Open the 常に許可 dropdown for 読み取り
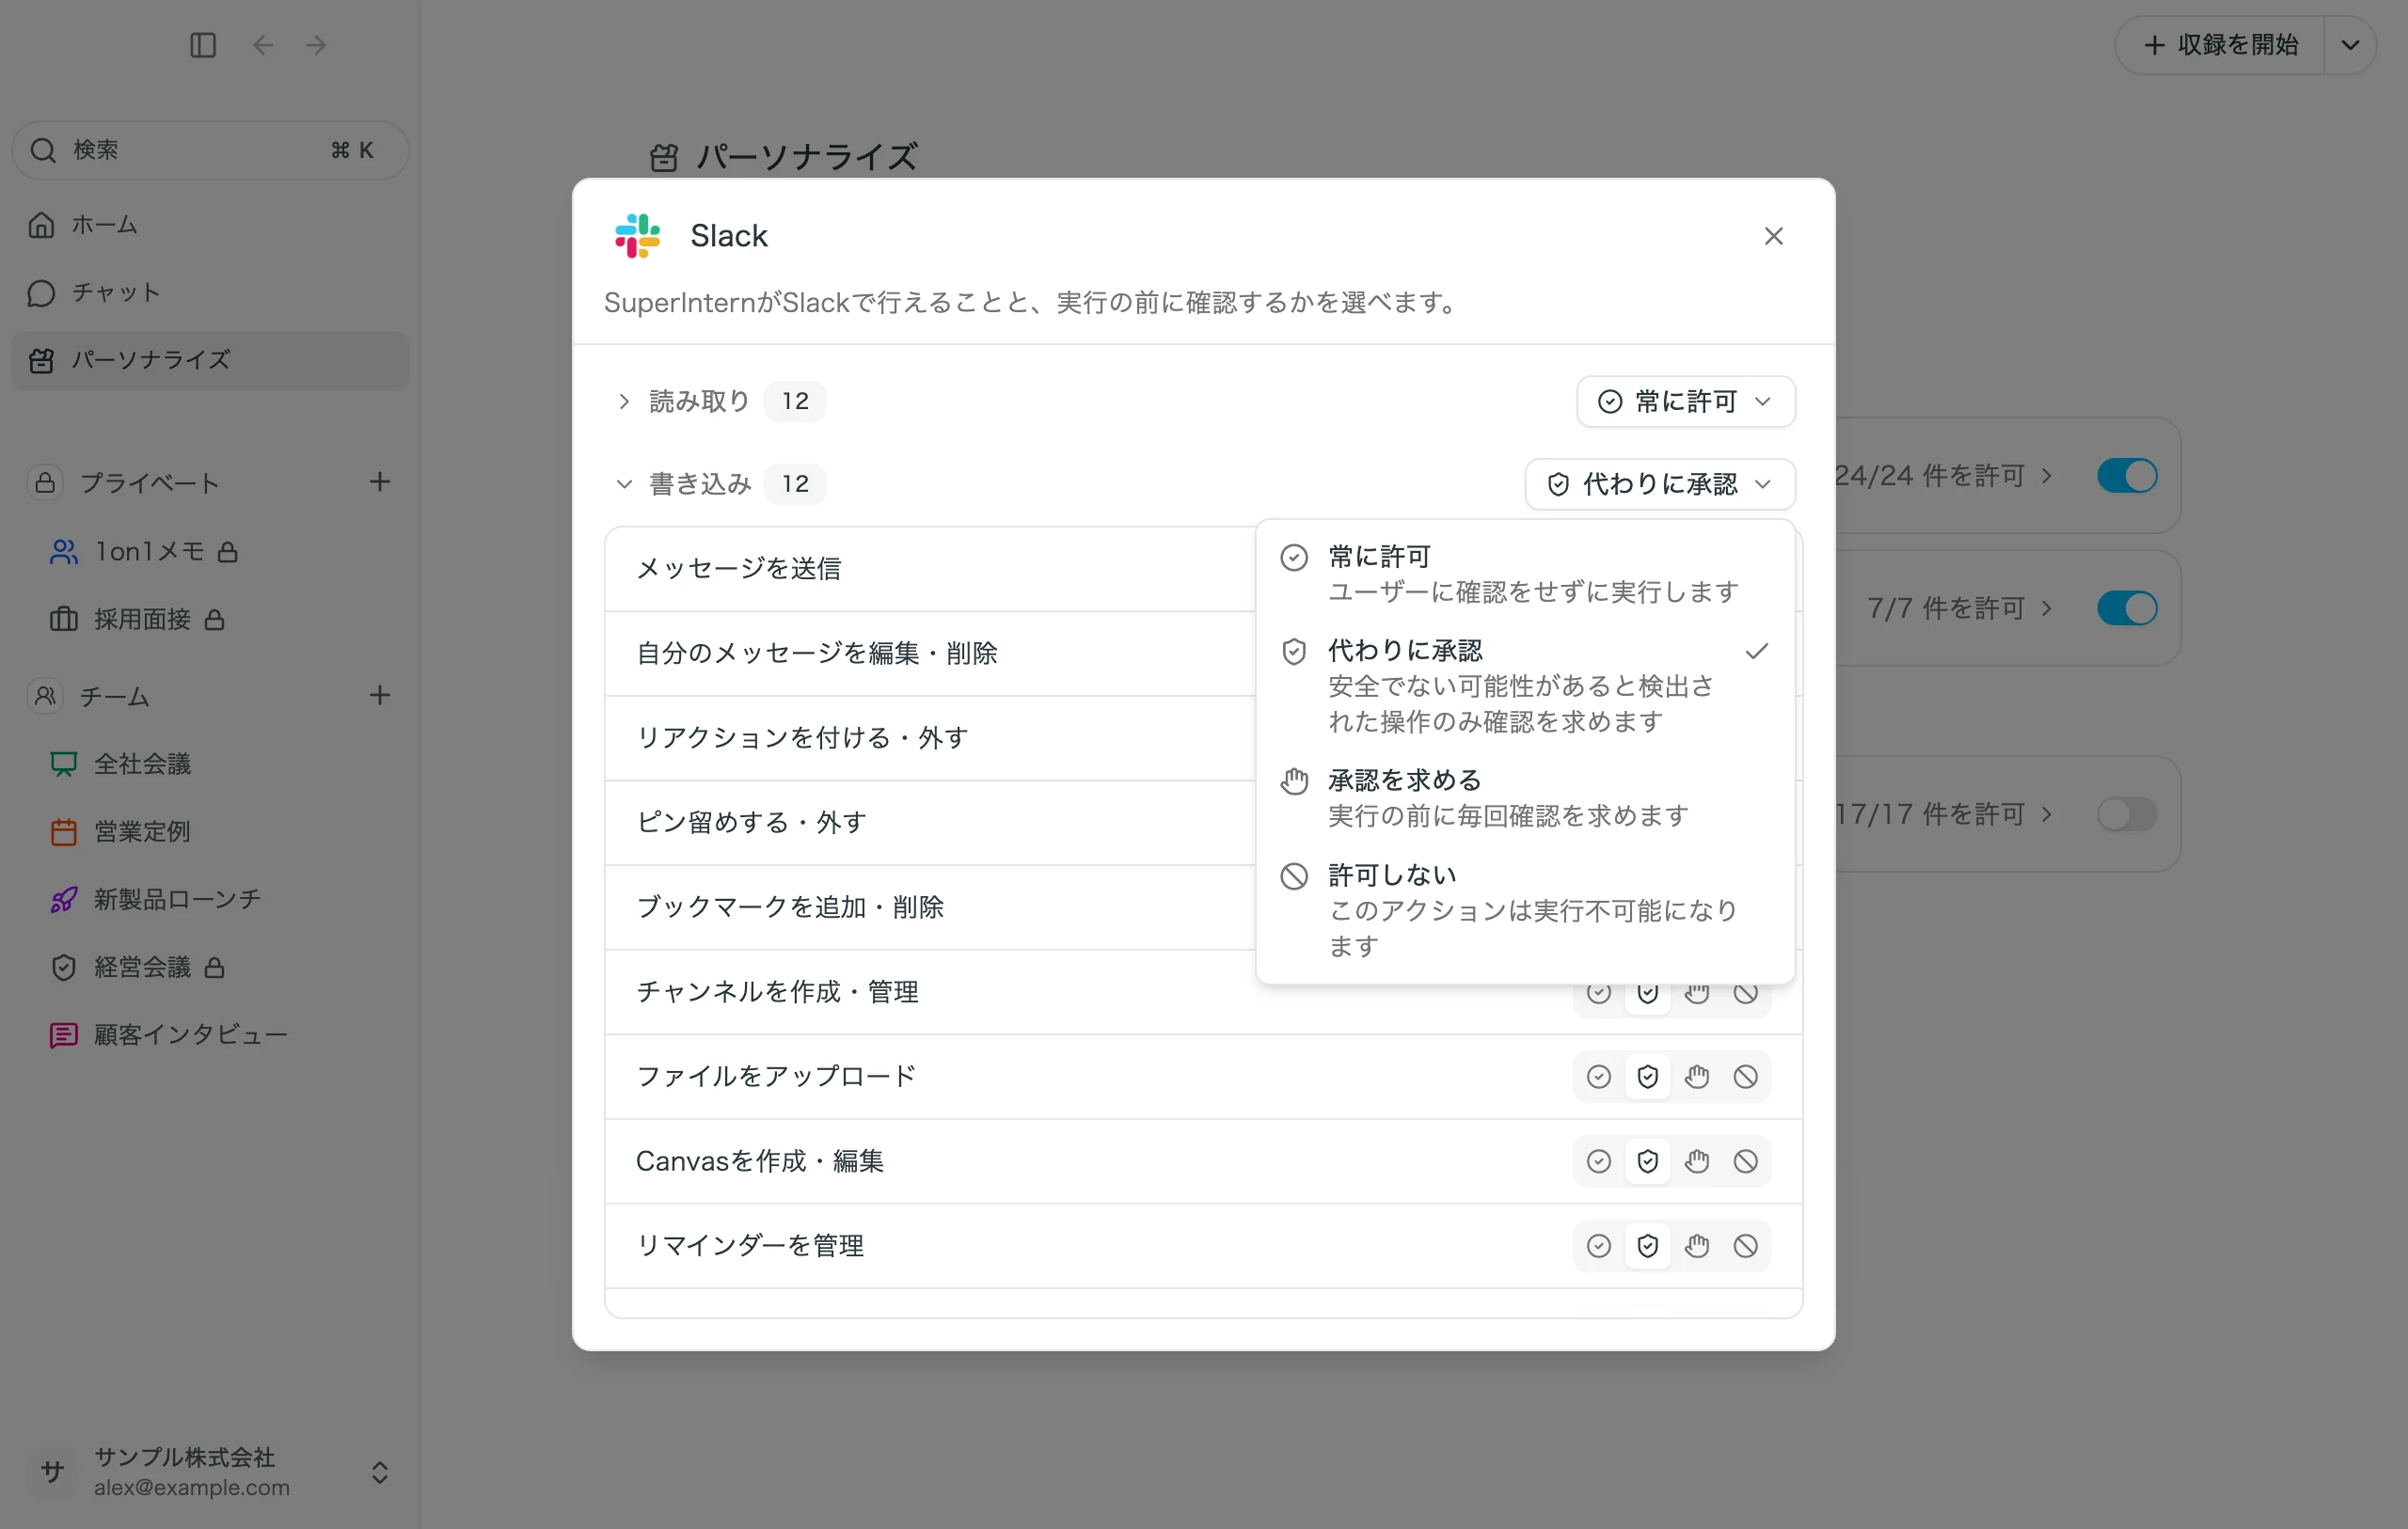The height and width of the screenshot is (1529, 2408). pyautogui.click(x=1685, y=401)
